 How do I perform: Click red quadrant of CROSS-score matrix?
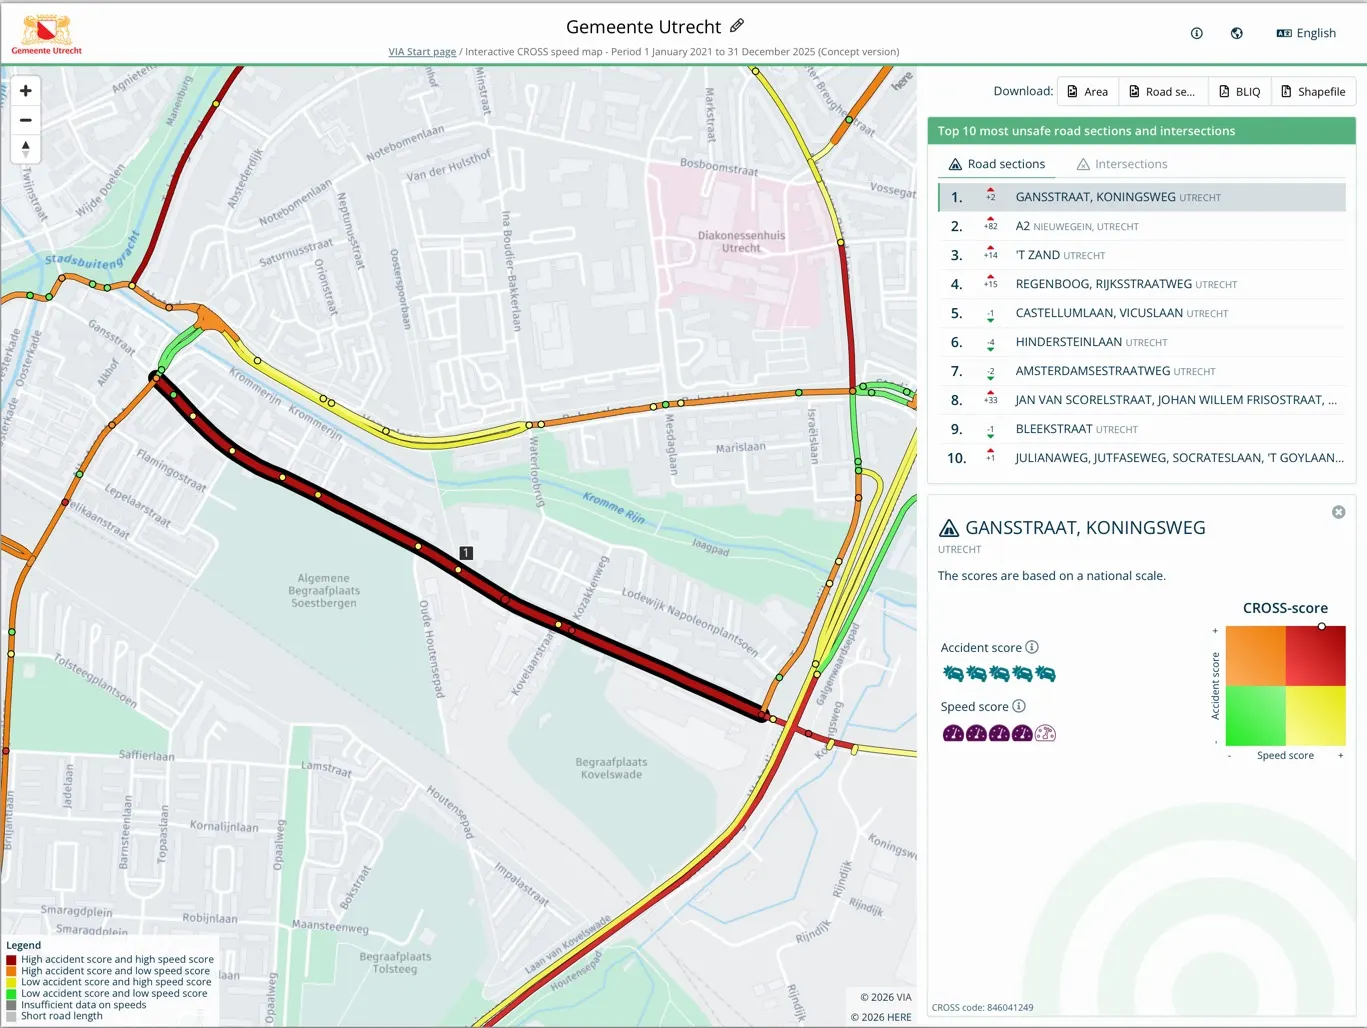[x=1315, y=656]
